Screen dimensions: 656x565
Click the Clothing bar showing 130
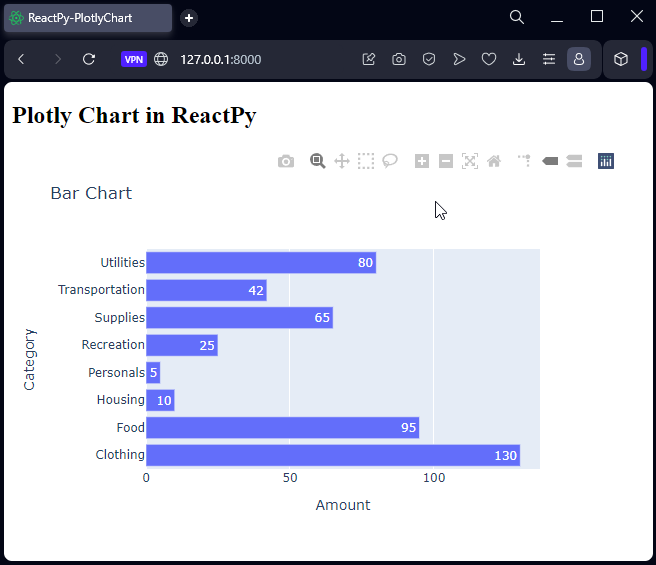pos(333,455)
